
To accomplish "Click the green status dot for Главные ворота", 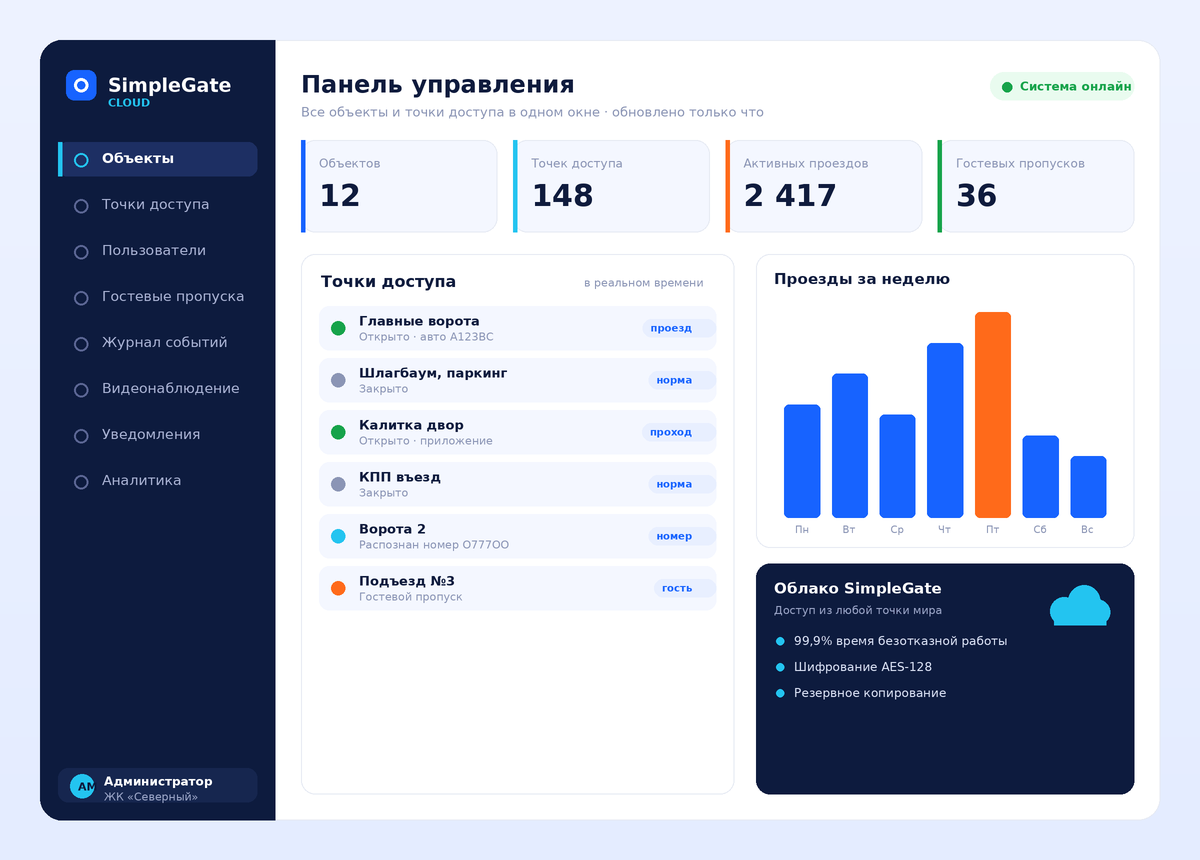I will 338,328.
